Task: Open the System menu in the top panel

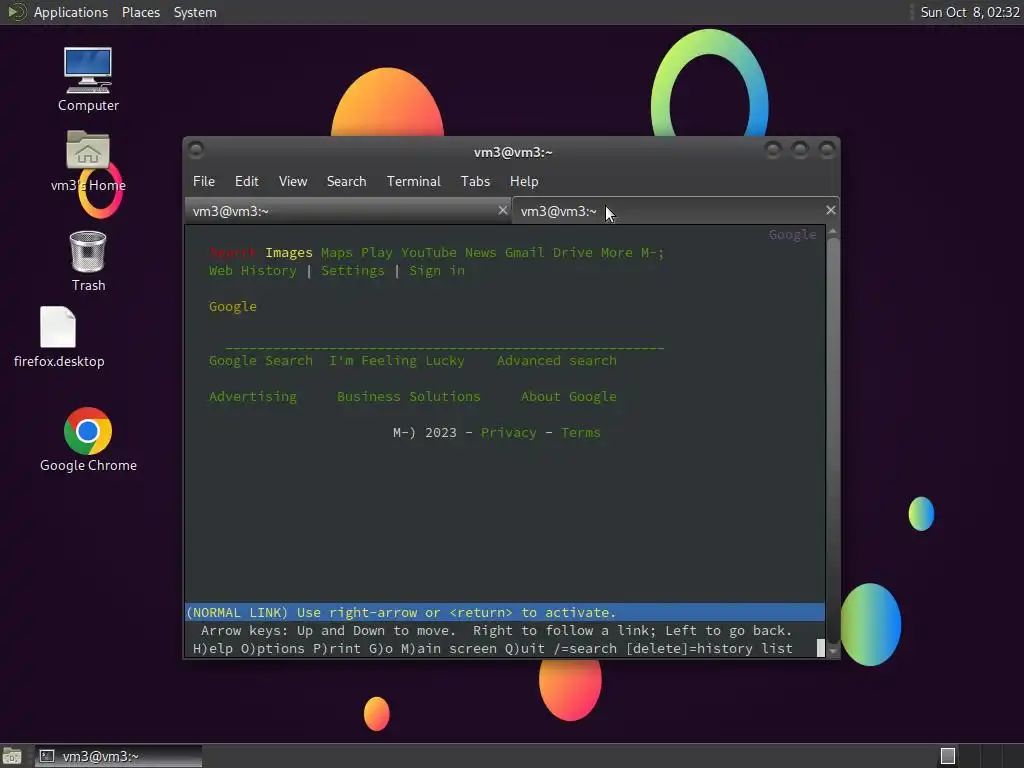Action: tap(195, 12)
